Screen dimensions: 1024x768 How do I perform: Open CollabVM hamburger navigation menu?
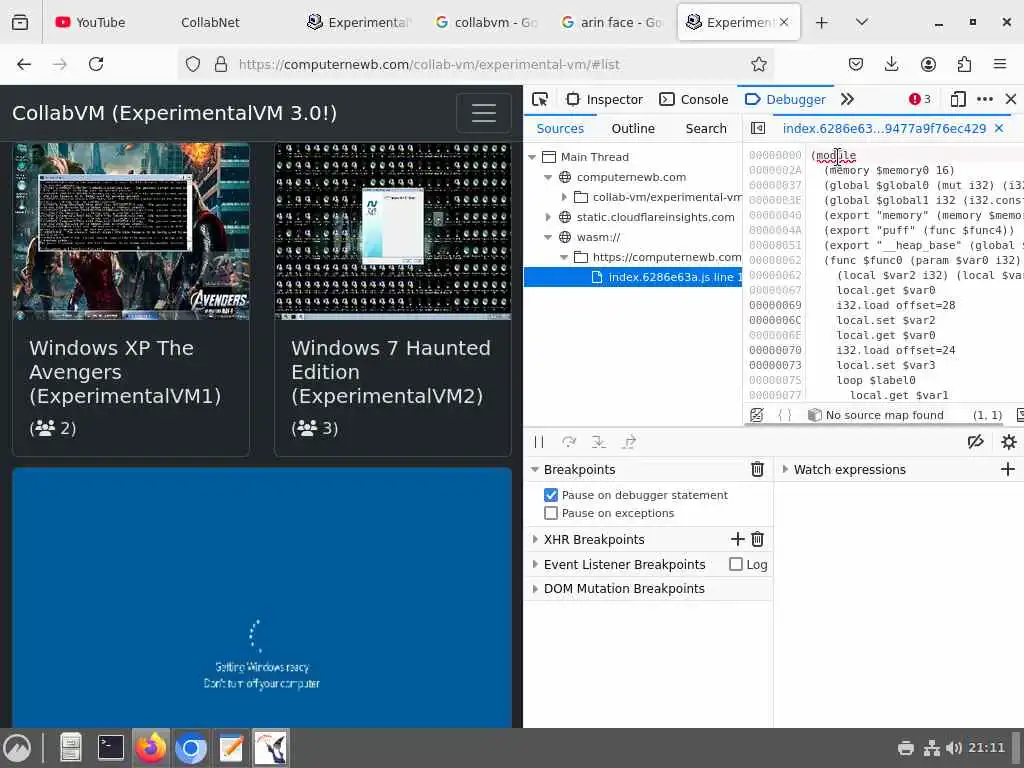point(483,113)
